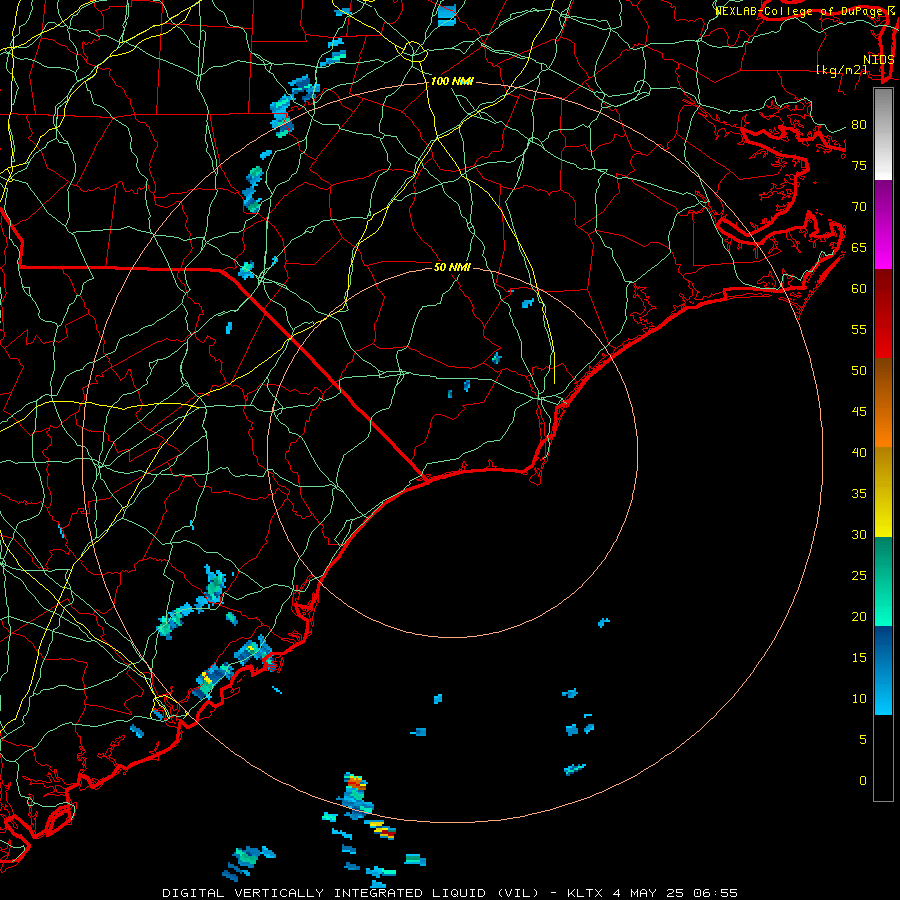Pick the orange-brown segment of VIL legend
900x900 pixels.
pos(883,402)
